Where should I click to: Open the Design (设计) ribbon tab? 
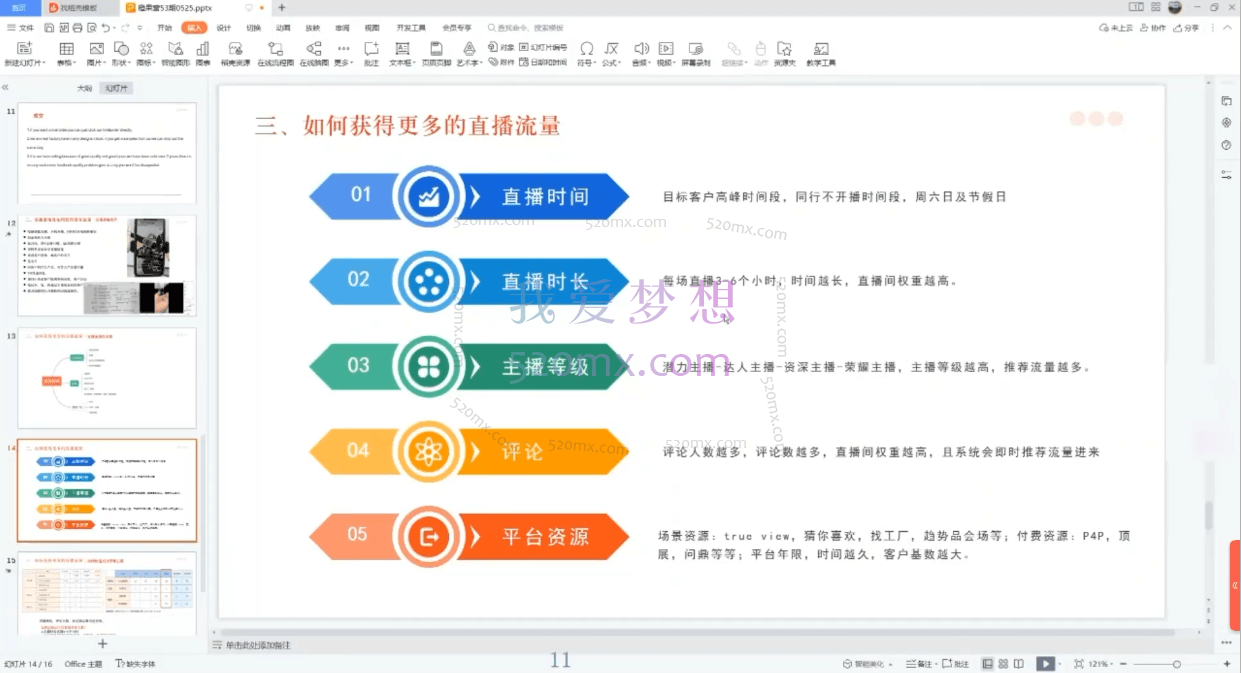pos(223,28)
